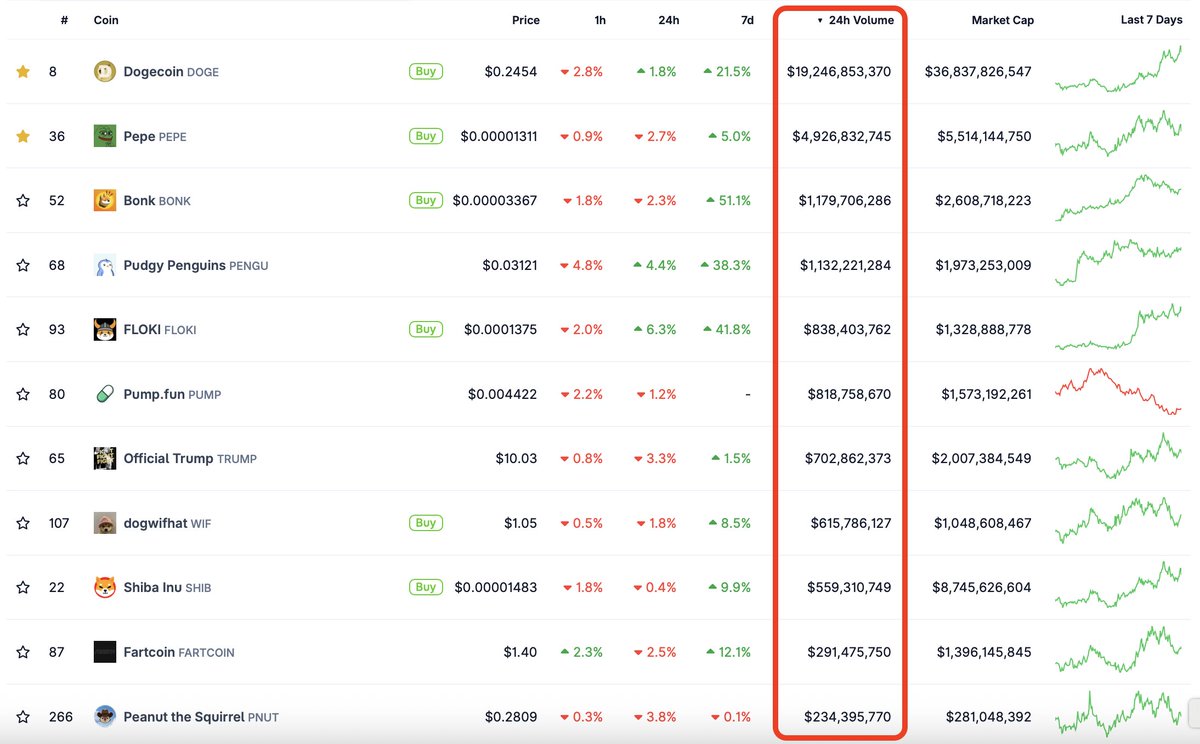Star Fartcoin for the watchlist
This screenshot has width=1200, height=744.
[23, 652]
